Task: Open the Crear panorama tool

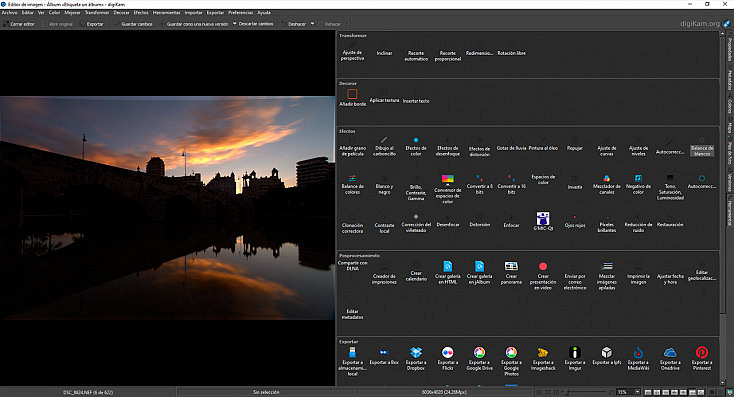Action: [511, 273]
